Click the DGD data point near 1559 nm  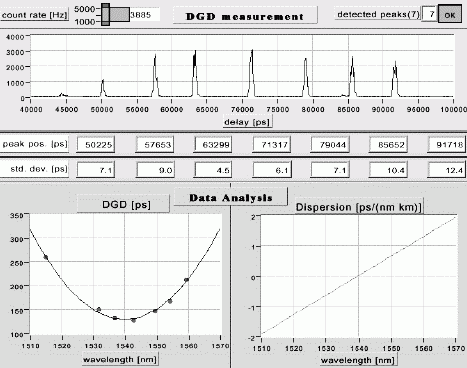187,280
